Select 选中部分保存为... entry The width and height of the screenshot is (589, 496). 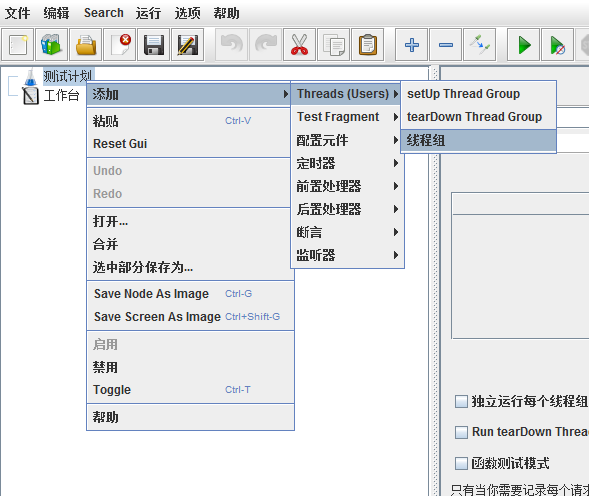coord(190,267)
